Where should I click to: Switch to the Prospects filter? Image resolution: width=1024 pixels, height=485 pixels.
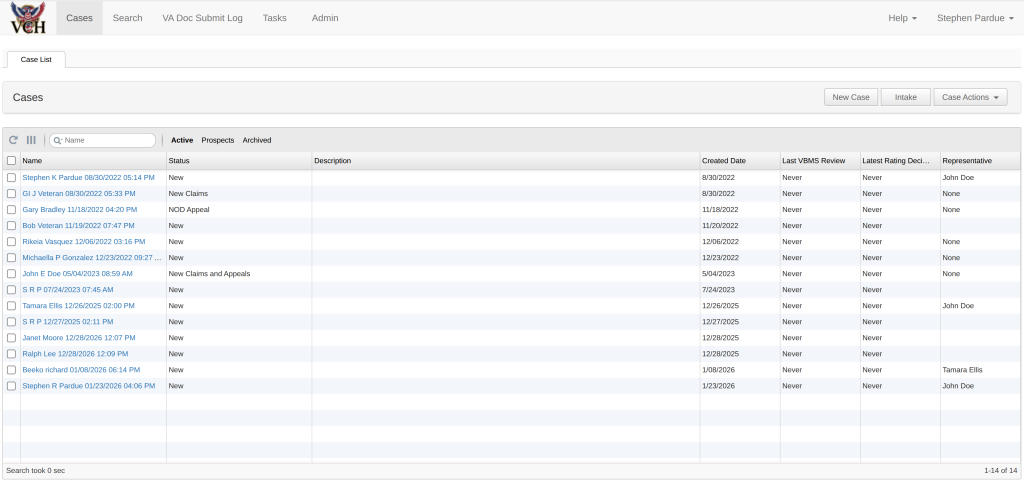[x=218, y=140]
